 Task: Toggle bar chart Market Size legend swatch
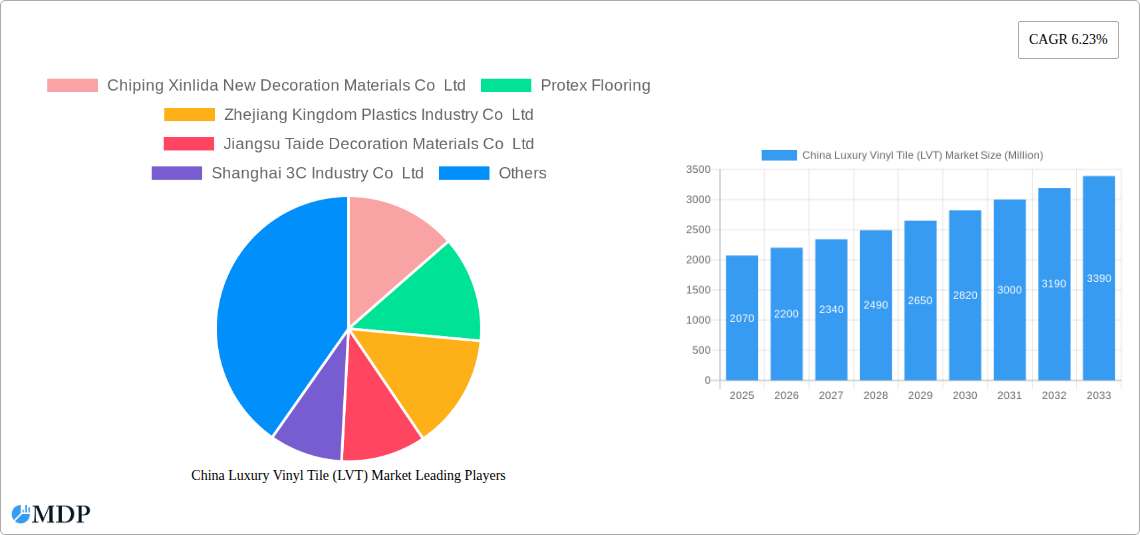[x=778, y=156]
